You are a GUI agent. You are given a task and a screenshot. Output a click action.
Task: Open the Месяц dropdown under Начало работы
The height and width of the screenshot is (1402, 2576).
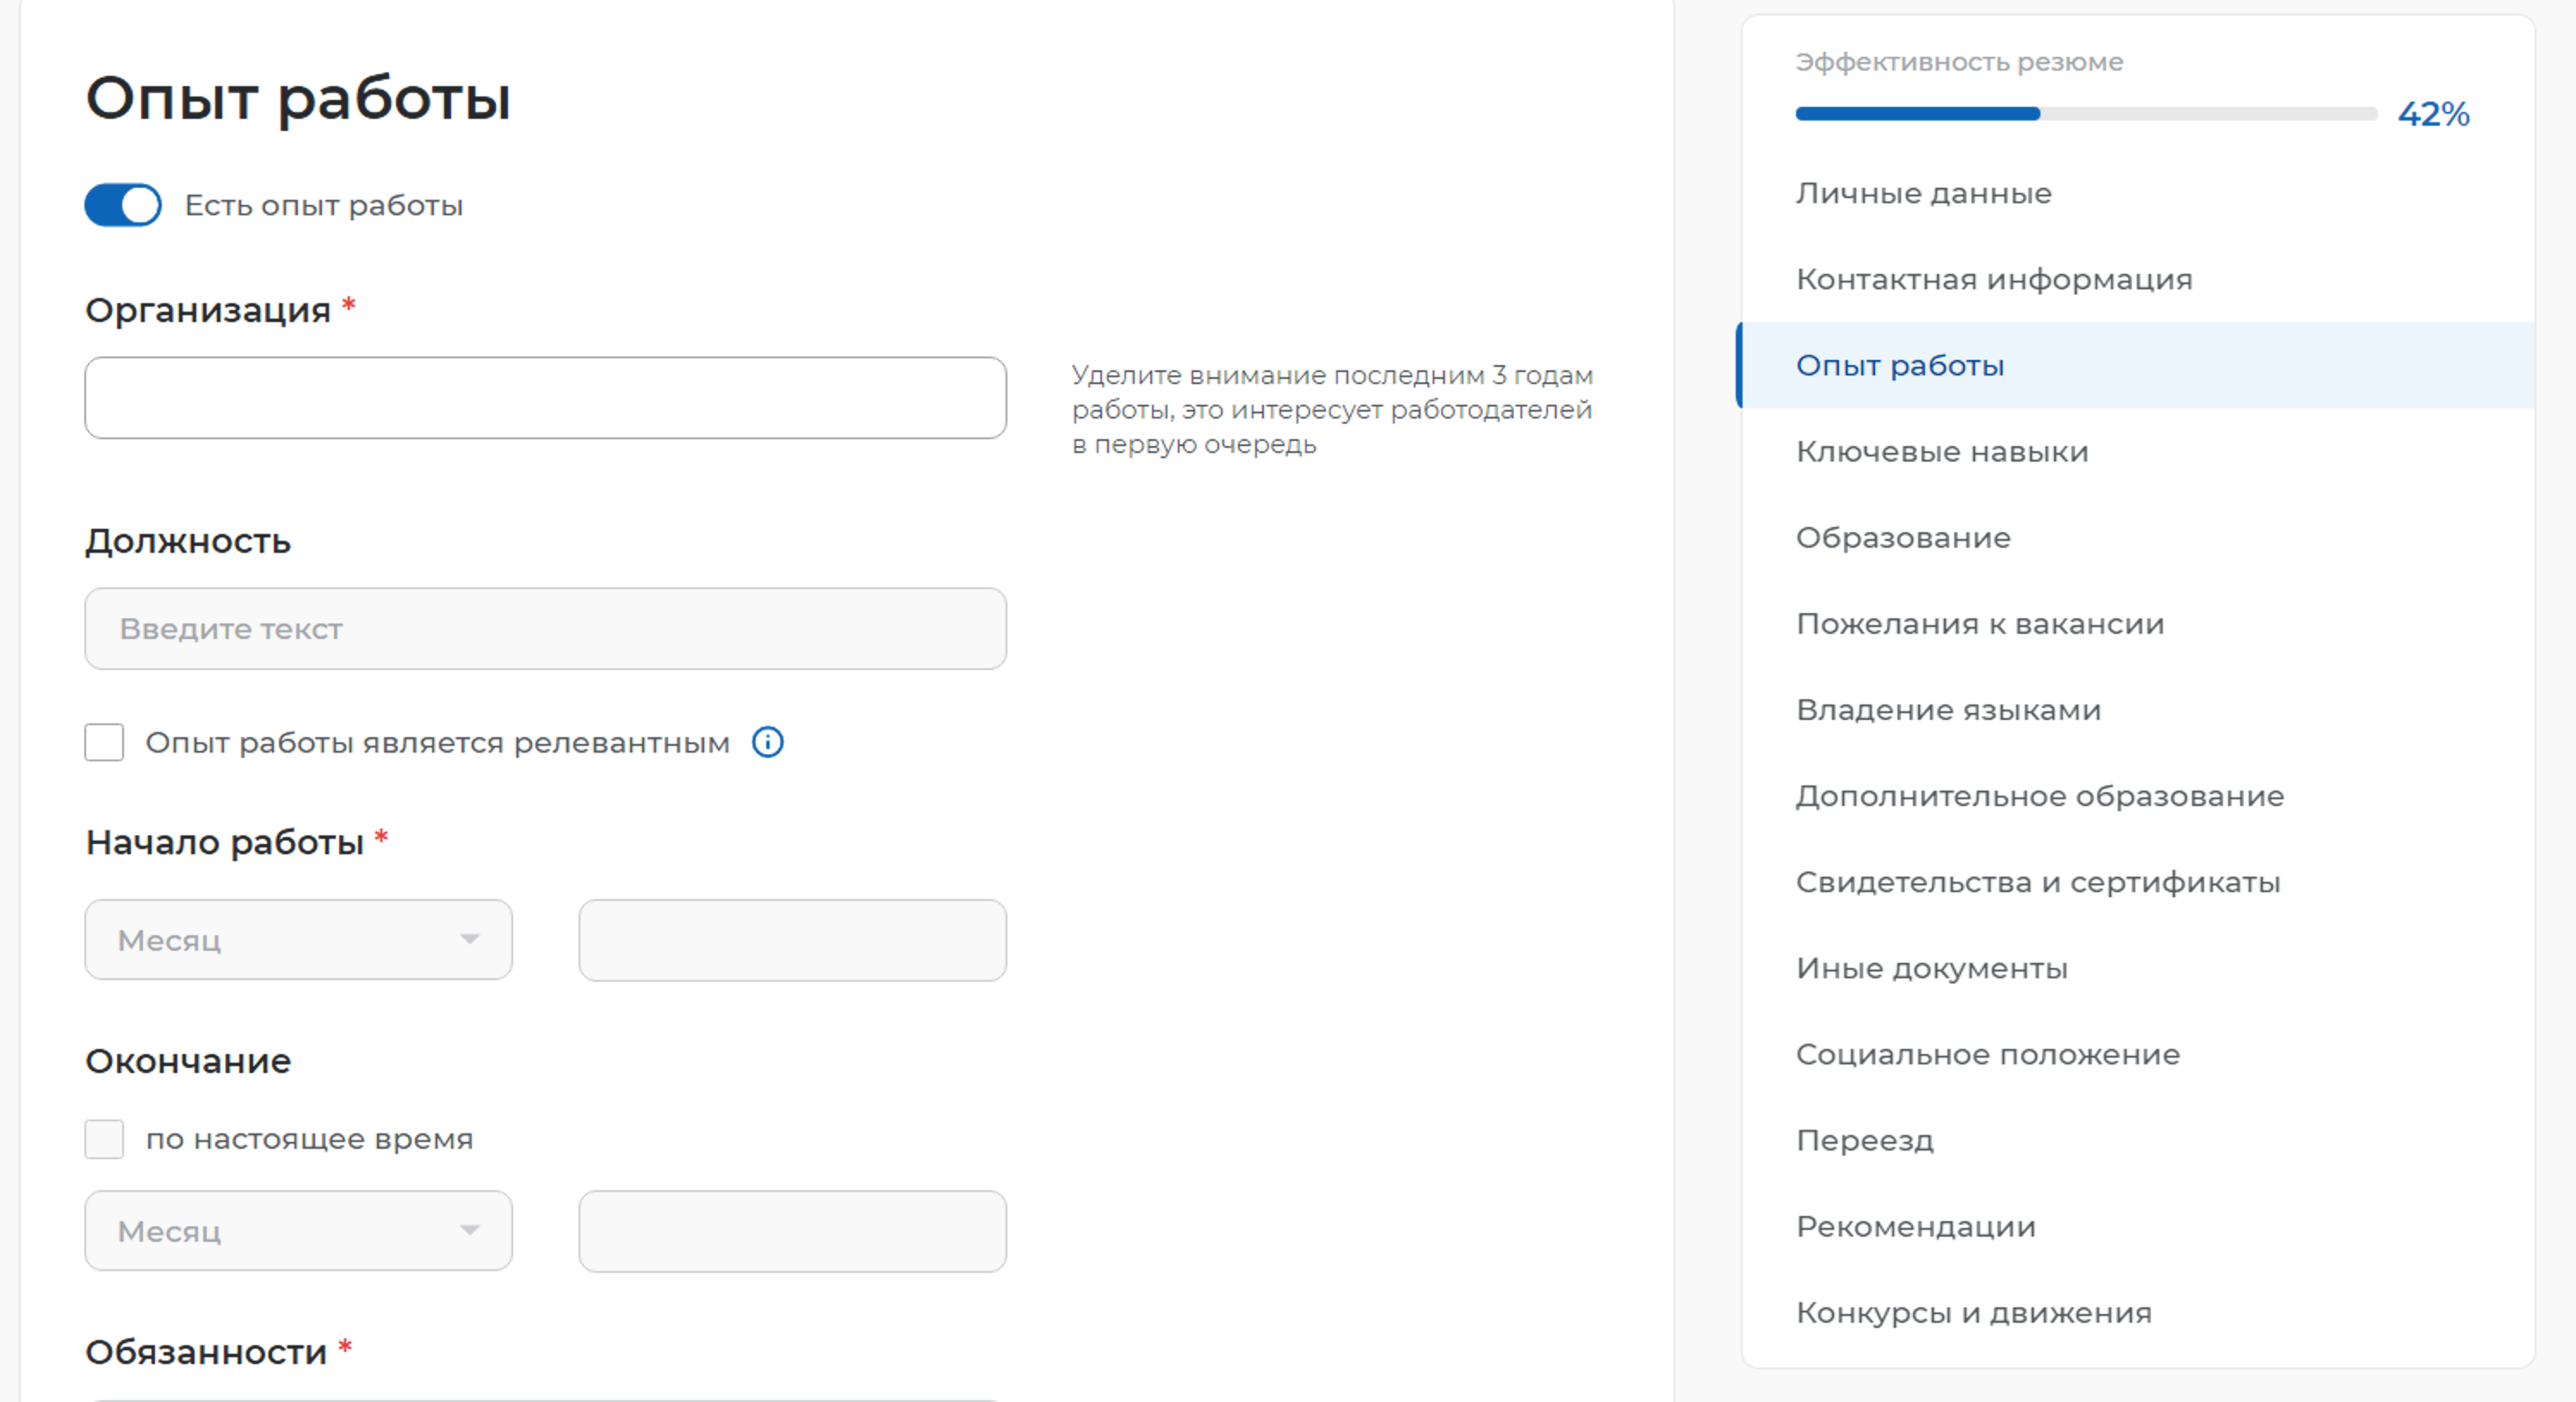pyautogui.click(x=299, y=940)
